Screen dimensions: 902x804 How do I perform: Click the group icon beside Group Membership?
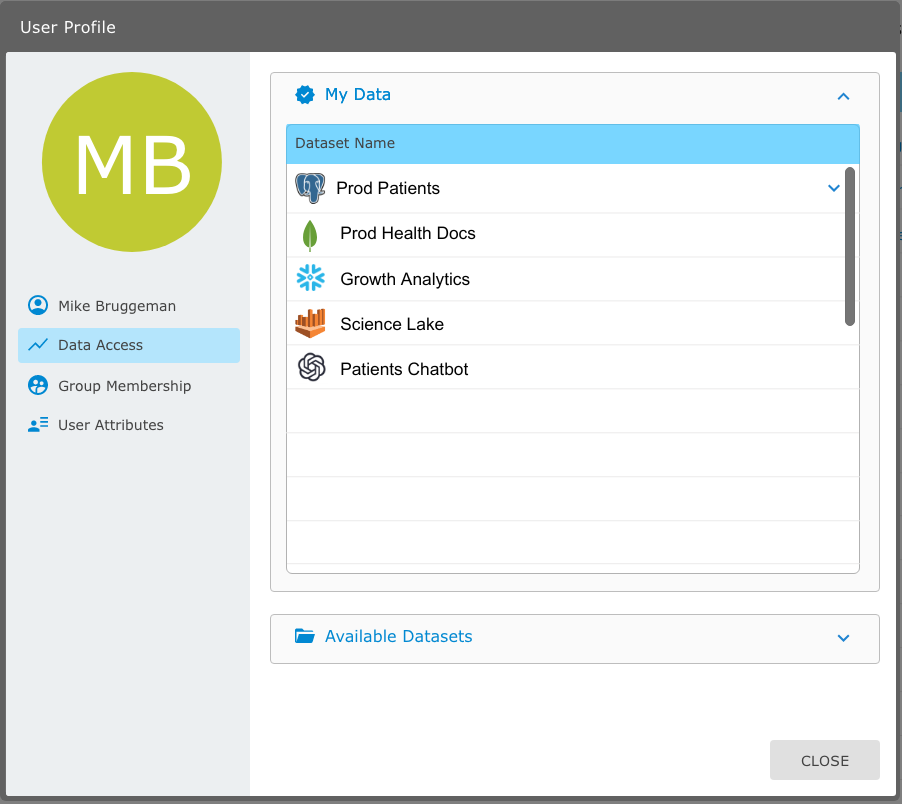(38, 386)
